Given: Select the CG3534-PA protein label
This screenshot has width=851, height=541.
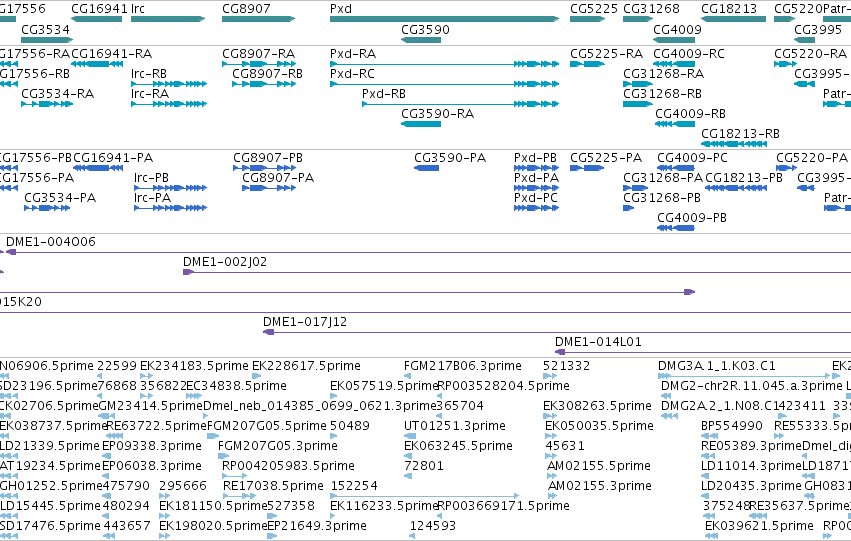Looking at the screenshot, I should [60, 198].
